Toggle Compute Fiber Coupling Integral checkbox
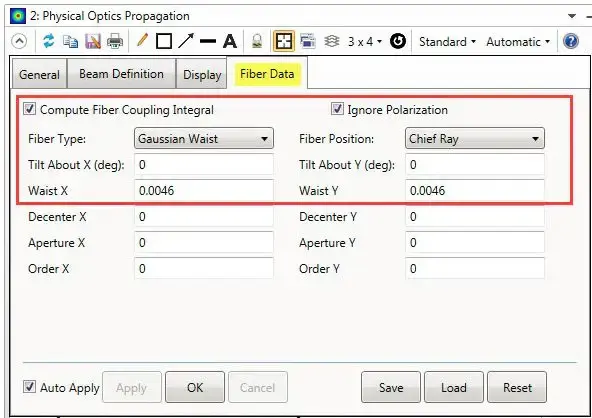592x418 pixels. [x=29, y=109]
